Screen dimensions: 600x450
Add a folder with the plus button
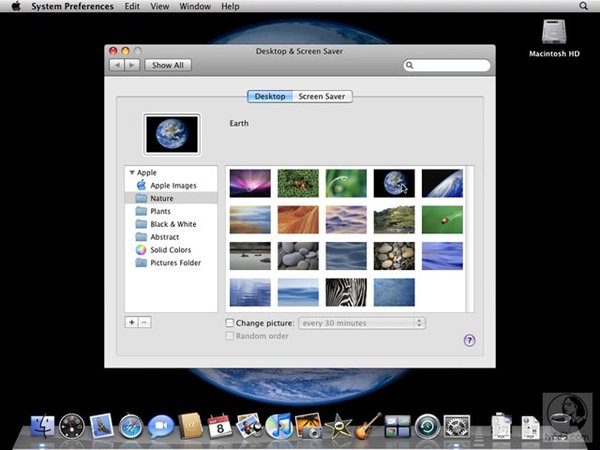[132, 322]
